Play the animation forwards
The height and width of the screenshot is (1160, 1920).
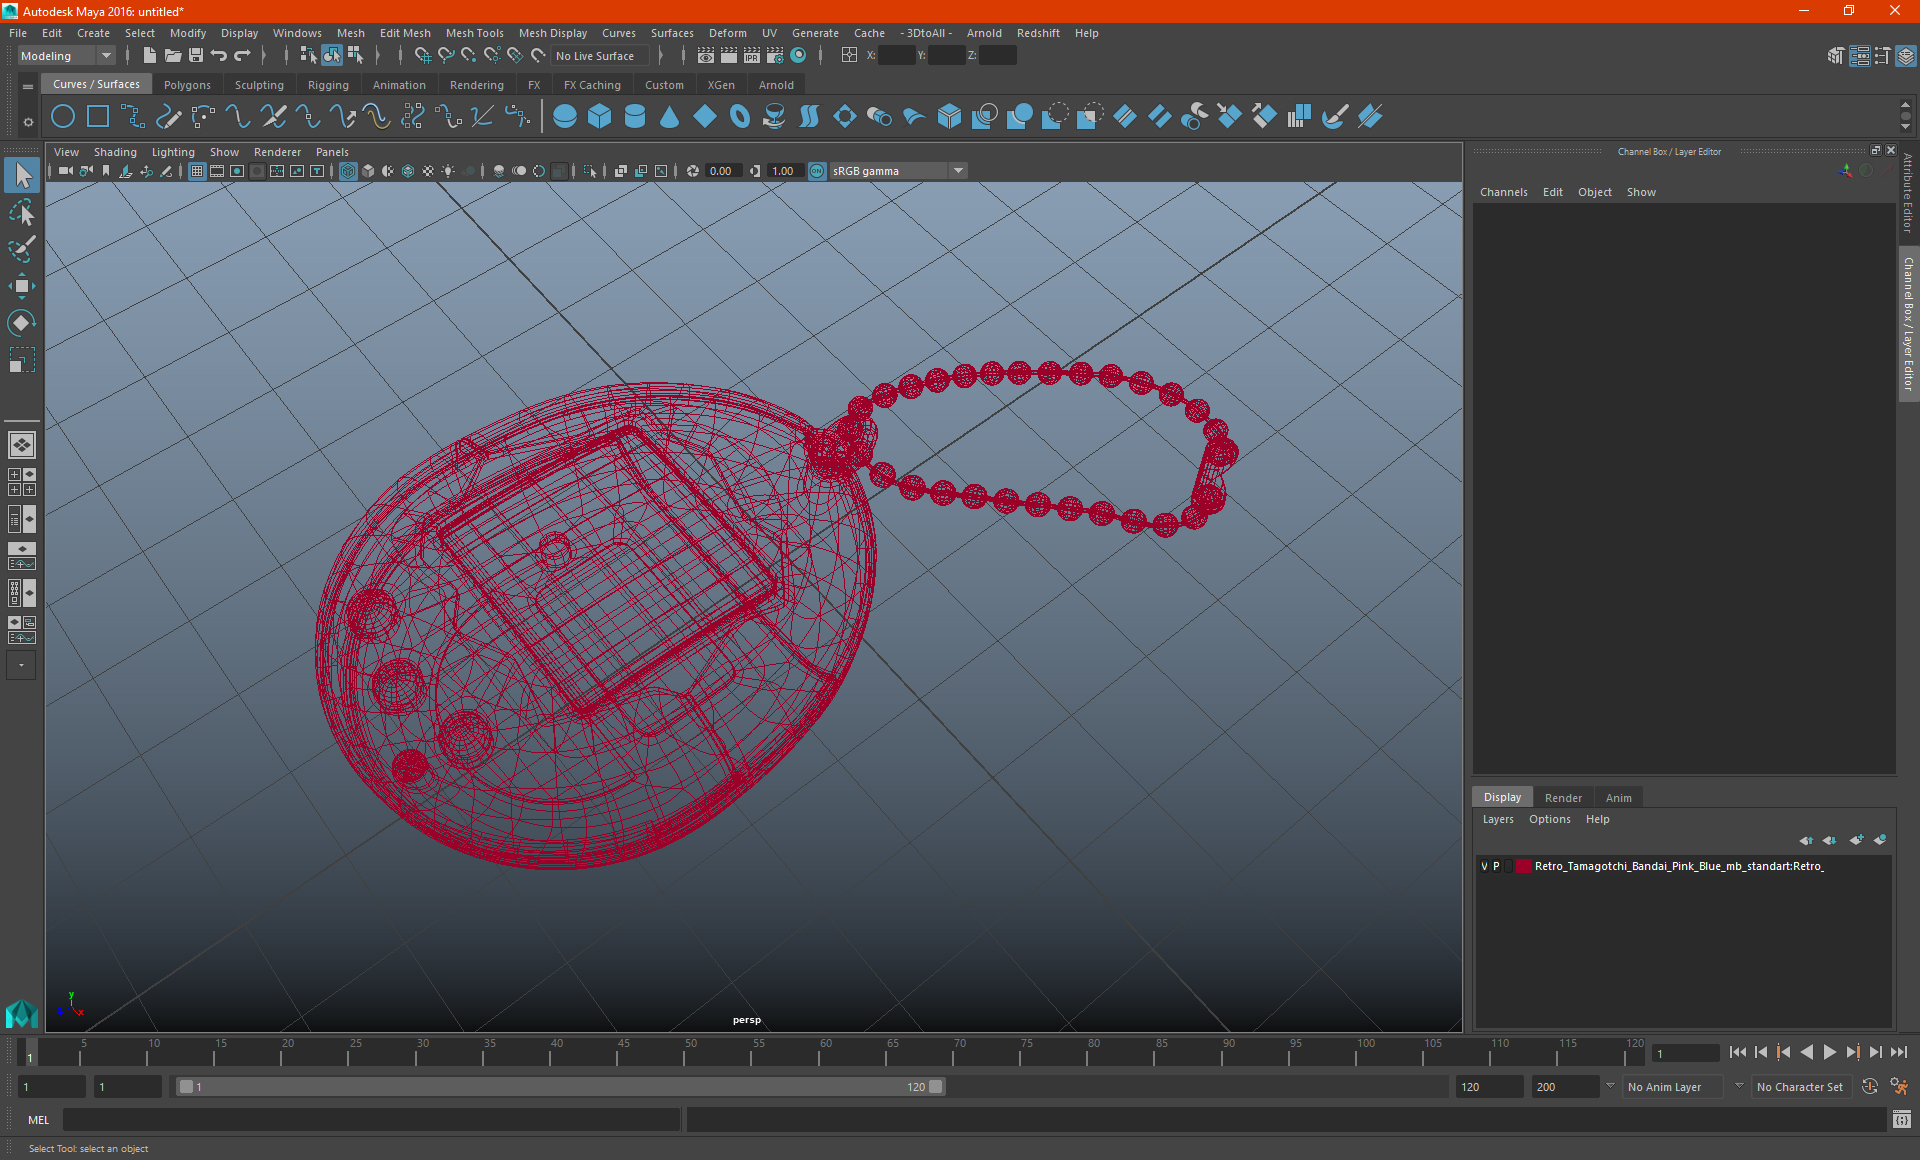pyautogui.click(x=1829, y=1052)
